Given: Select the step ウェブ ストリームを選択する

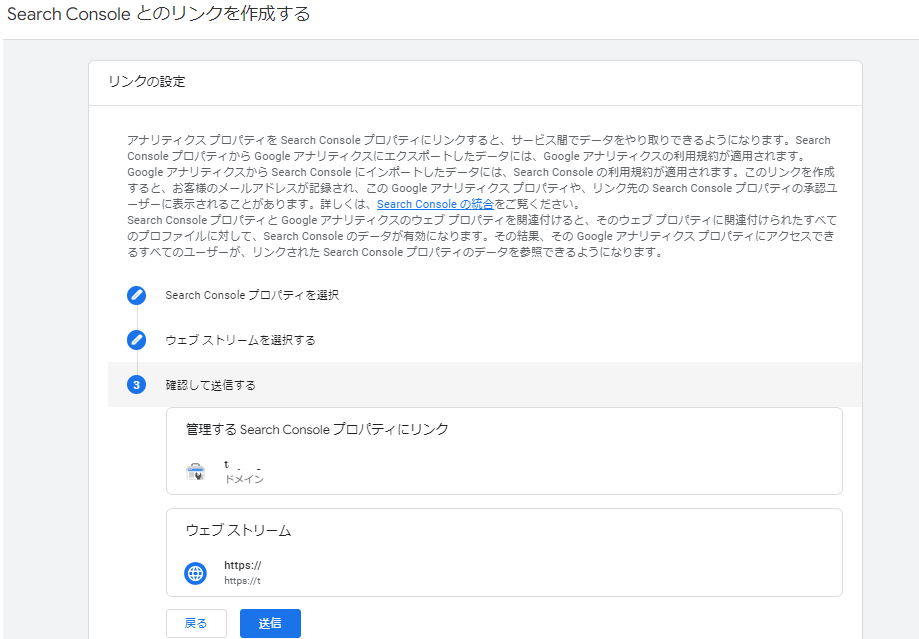Looking at the screenshot, I should [240, 340].
